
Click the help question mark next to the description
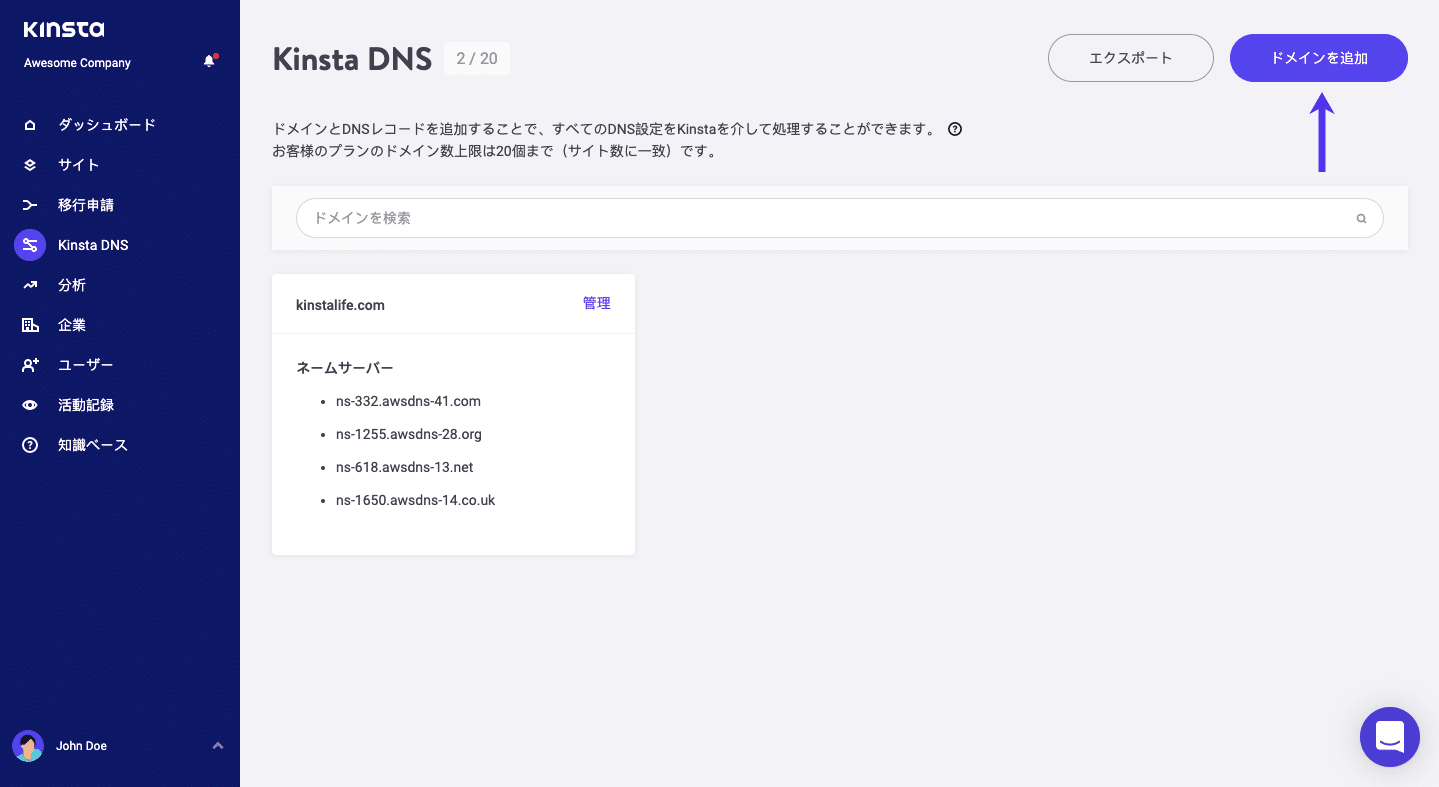[955, 128]
